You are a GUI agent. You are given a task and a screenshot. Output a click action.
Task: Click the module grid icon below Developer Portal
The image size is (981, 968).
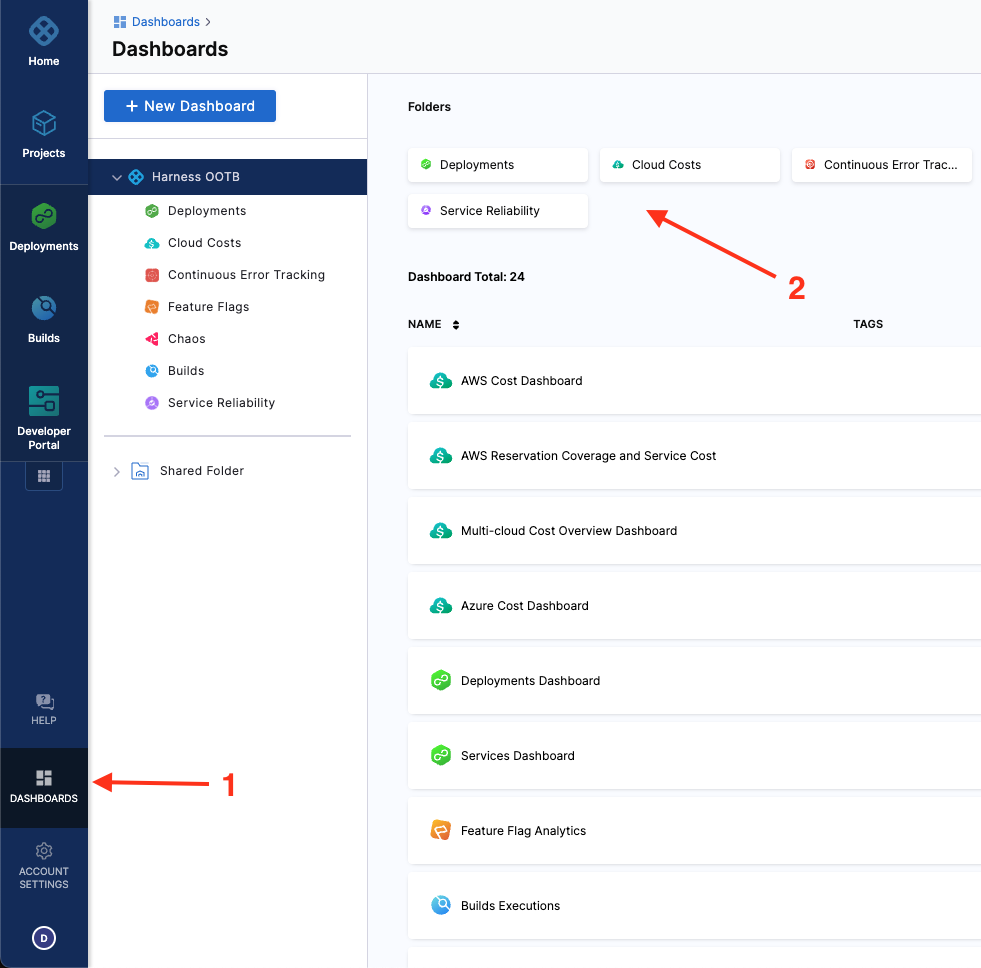pos(44,476)
